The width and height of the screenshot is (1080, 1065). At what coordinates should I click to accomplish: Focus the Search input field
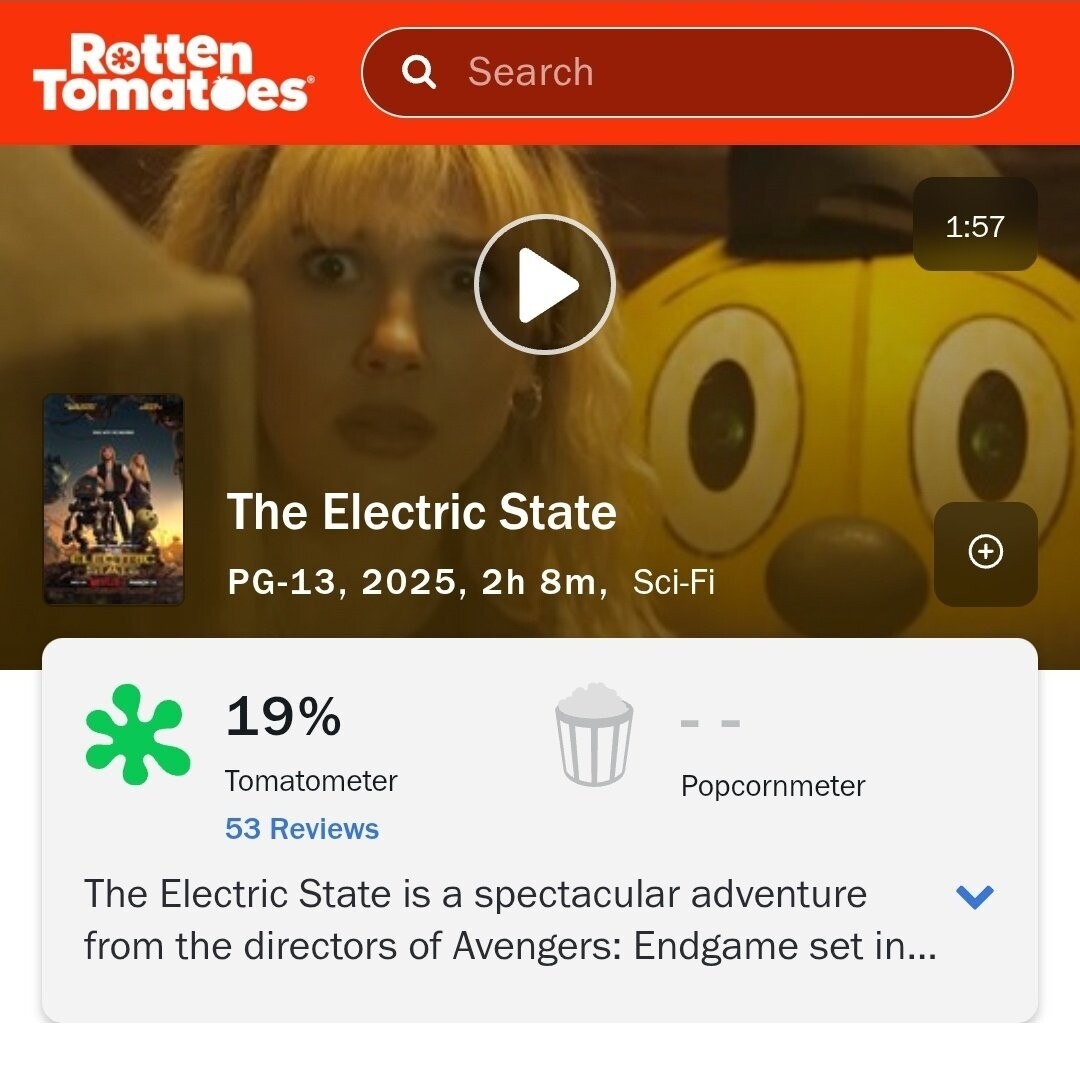coord(687,72)
